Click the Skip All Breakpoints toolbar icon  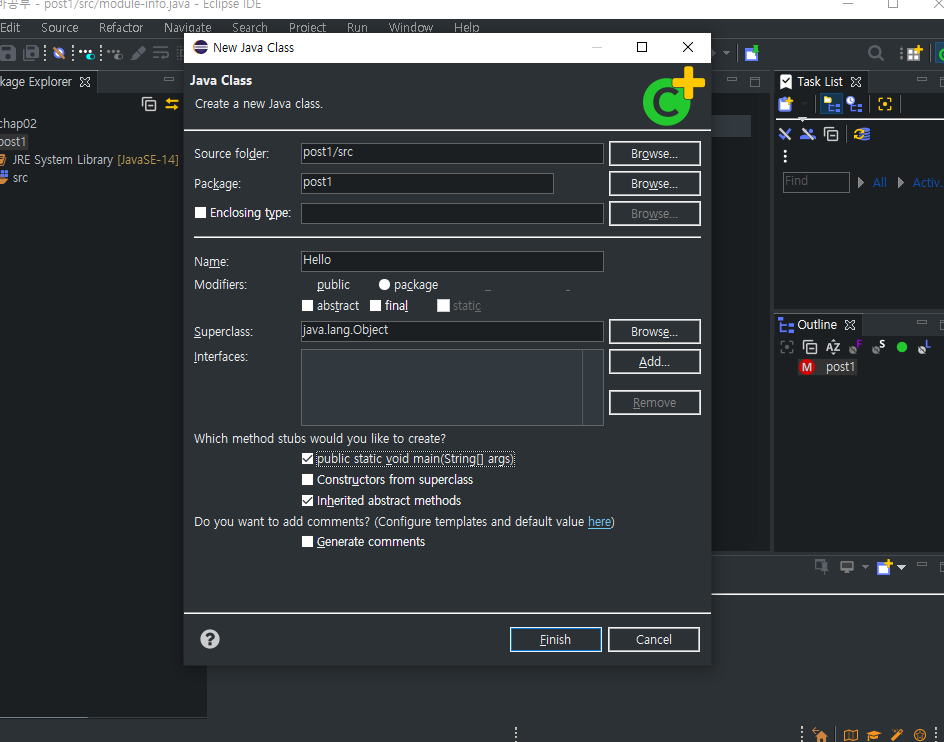click(58, 54)
